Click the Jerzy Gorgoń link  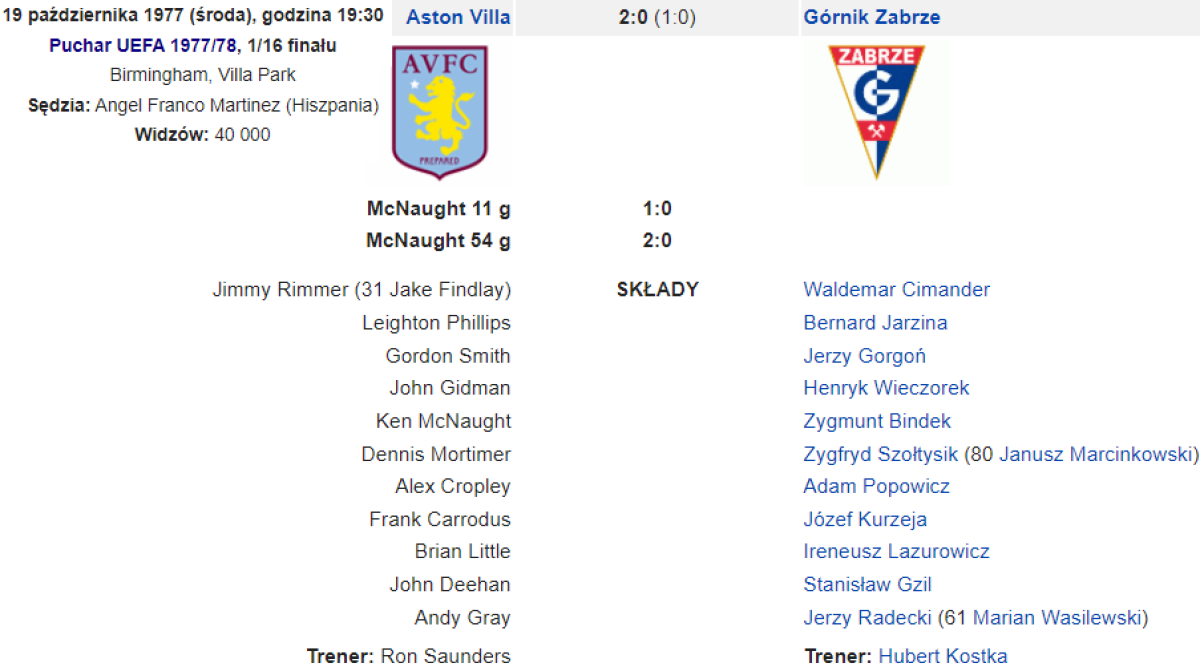pyautogui.click(x=864, y=356)
